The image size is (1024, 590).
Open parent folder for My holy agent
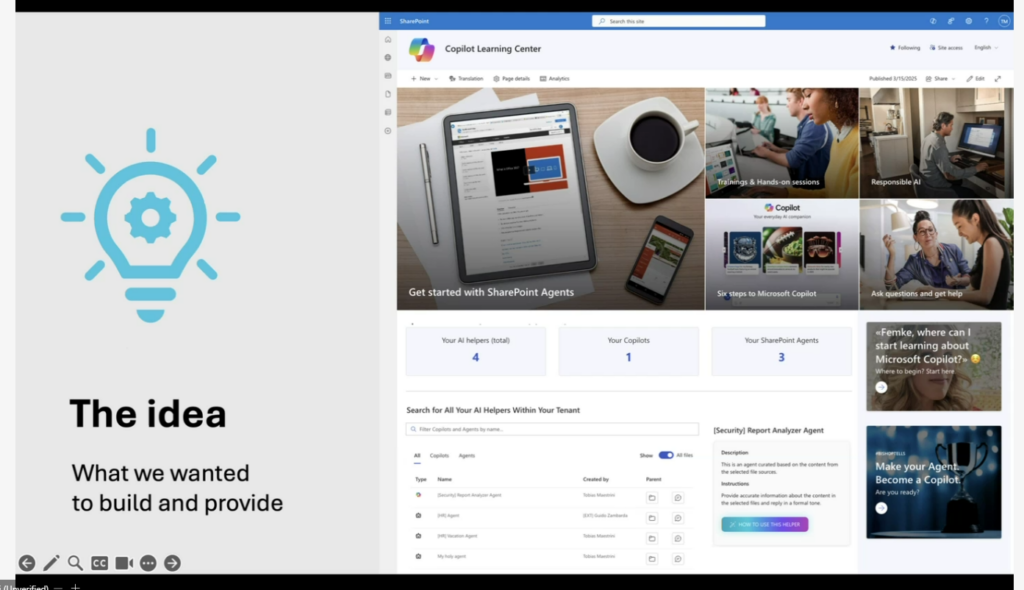(x=652, y=559)
